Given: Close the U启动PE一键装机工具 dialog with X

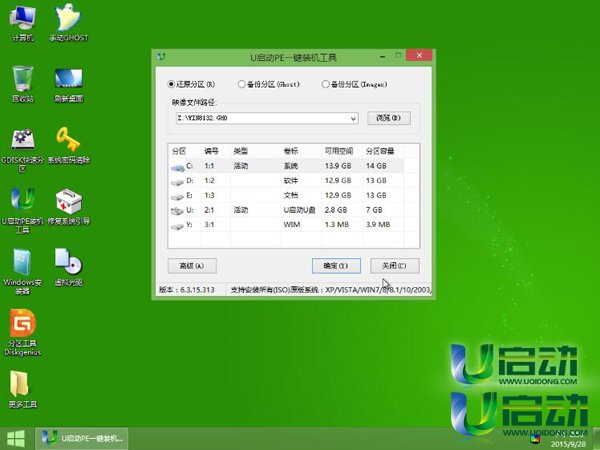Looking at the screenshot, I should [x=419, y=55].
